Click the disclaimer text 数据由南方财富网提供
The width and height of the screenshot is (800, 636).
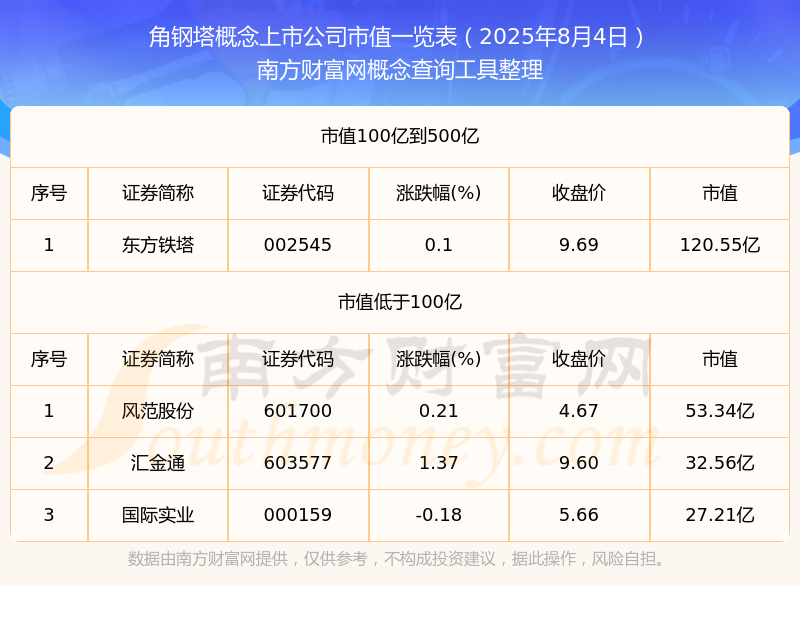pyautogui.click(x=208, y=559)
